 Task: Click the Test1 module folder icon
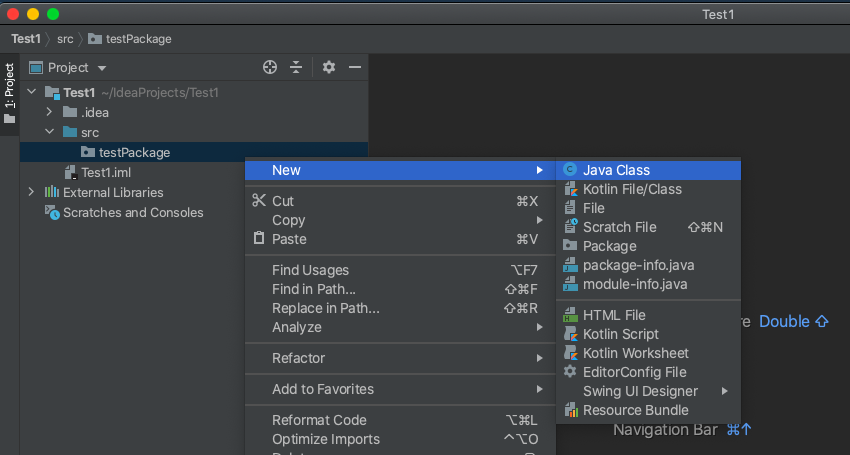(x=52, y=93)
